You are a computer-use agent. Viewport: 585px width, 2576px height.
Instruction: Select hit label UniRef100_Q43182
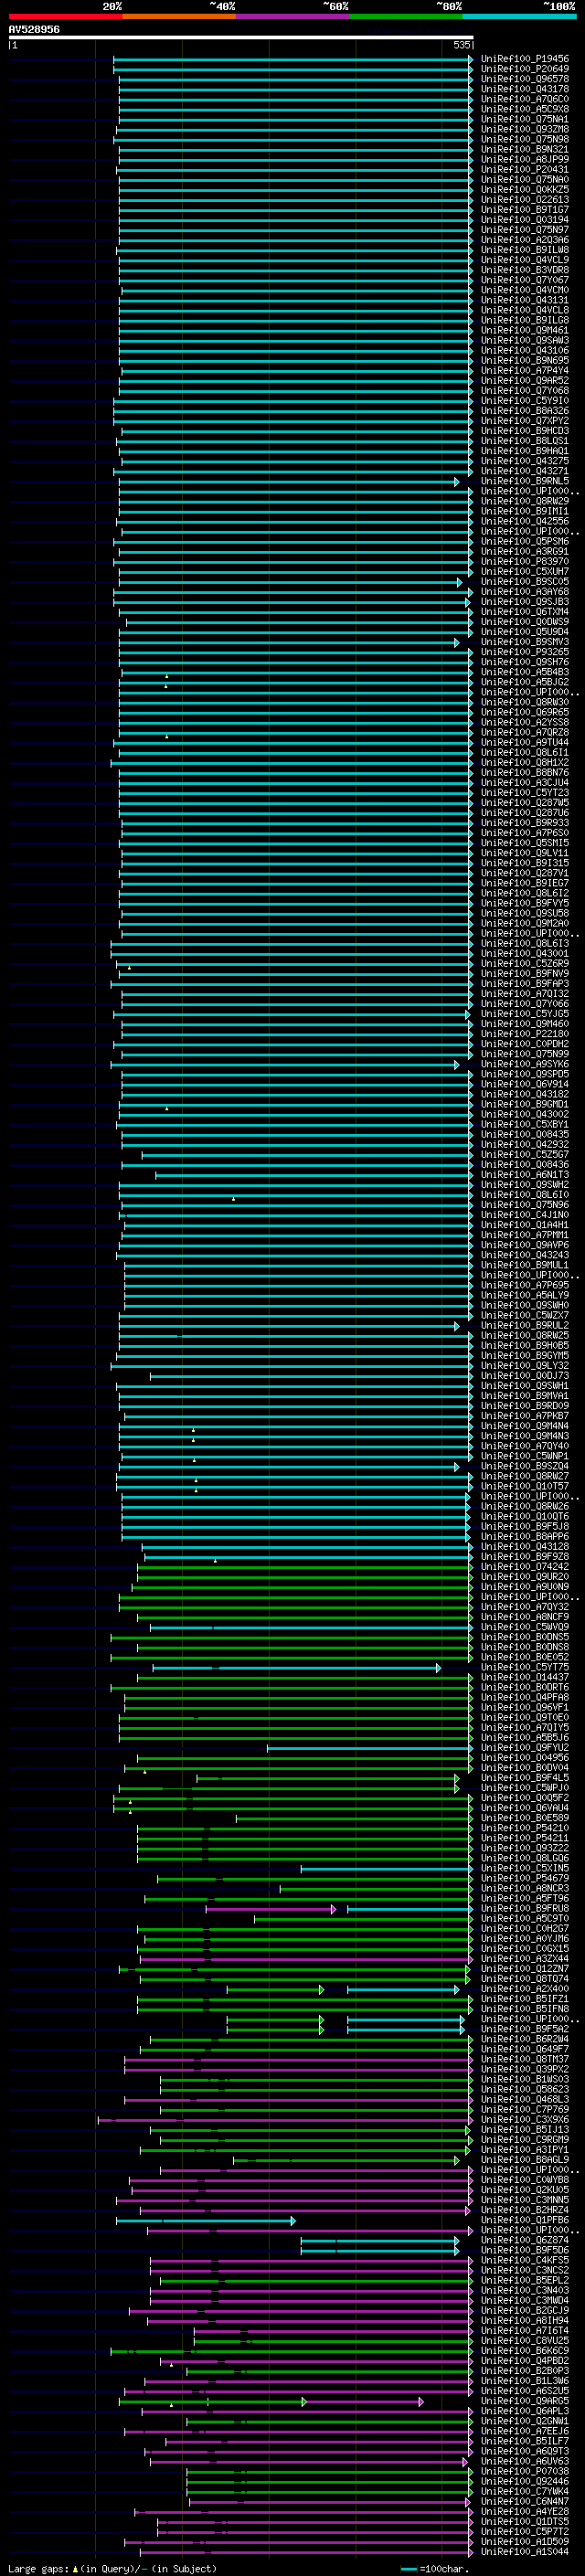(x=525, y=1094)
